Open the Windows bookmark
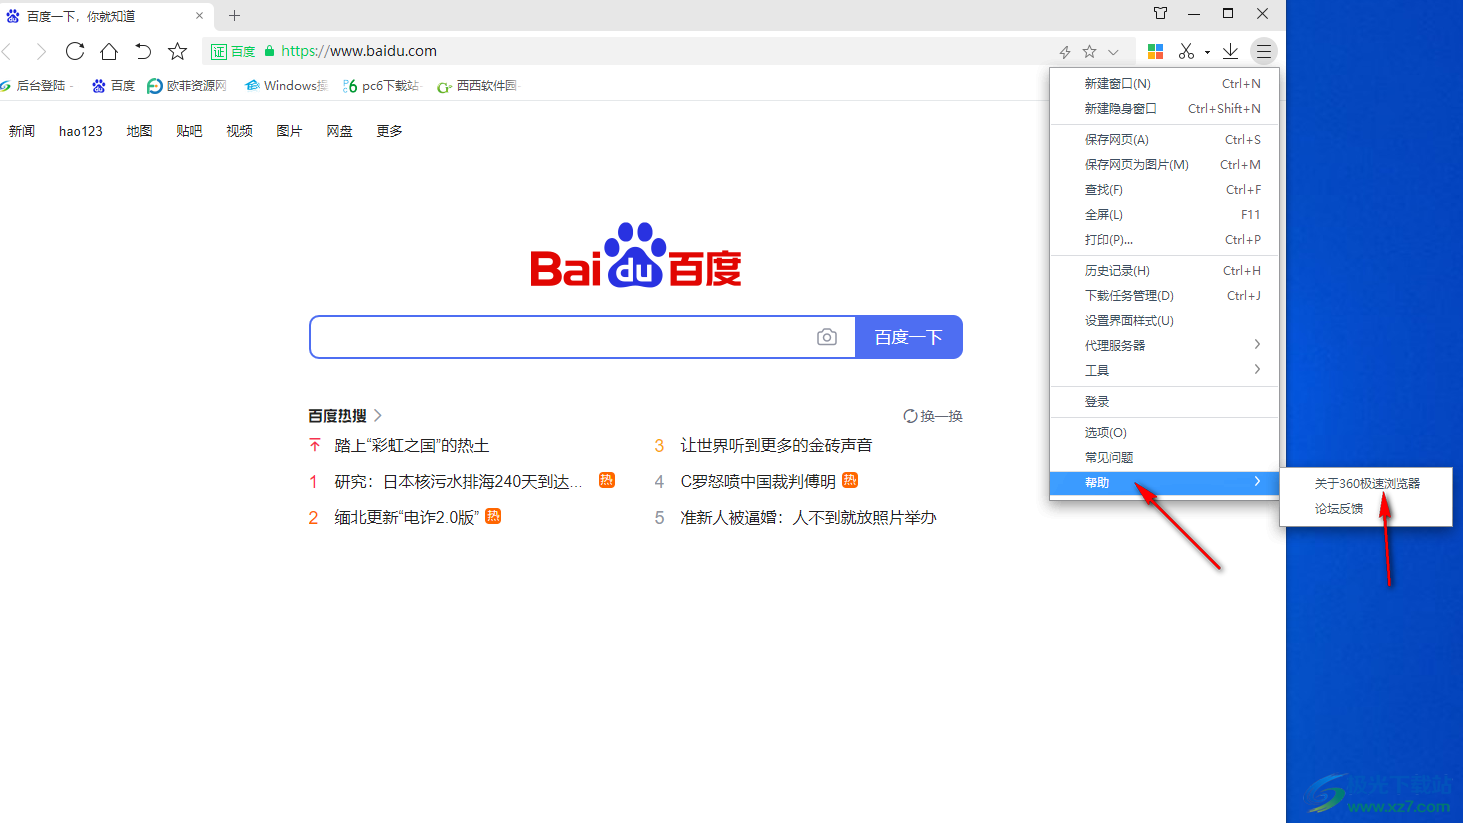The height and width of the screenshot is (823, 1463). coord(286,86)
